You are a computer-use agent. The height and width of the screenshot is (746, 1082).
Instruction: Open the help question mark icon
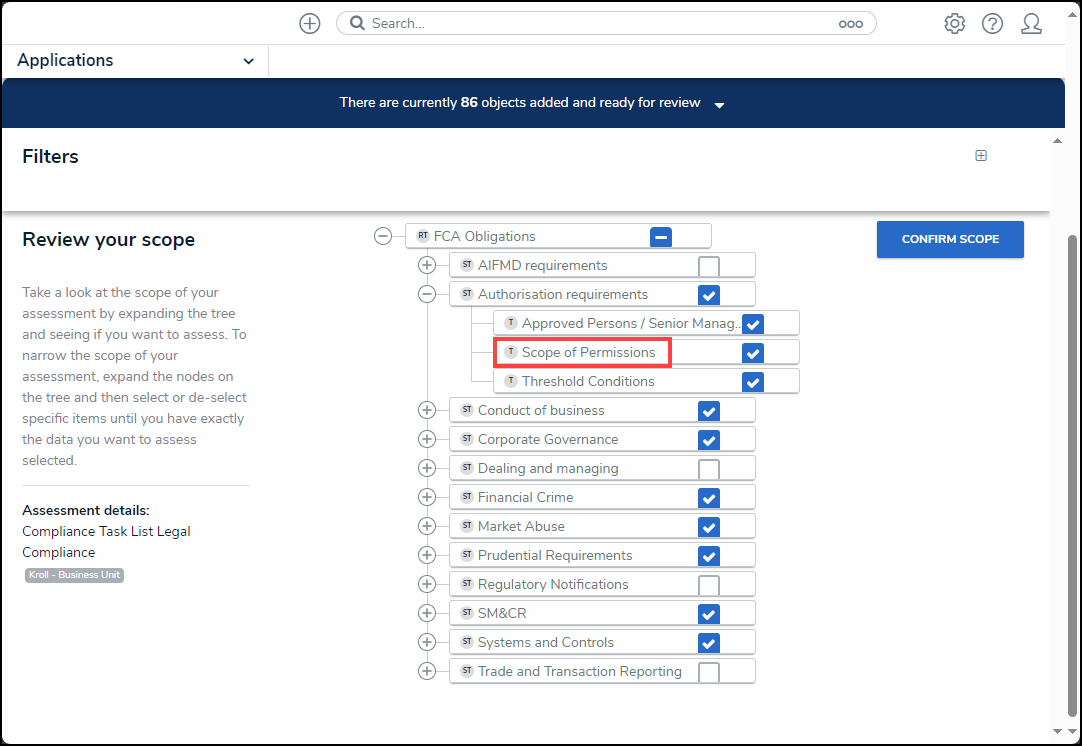[992, 24]
